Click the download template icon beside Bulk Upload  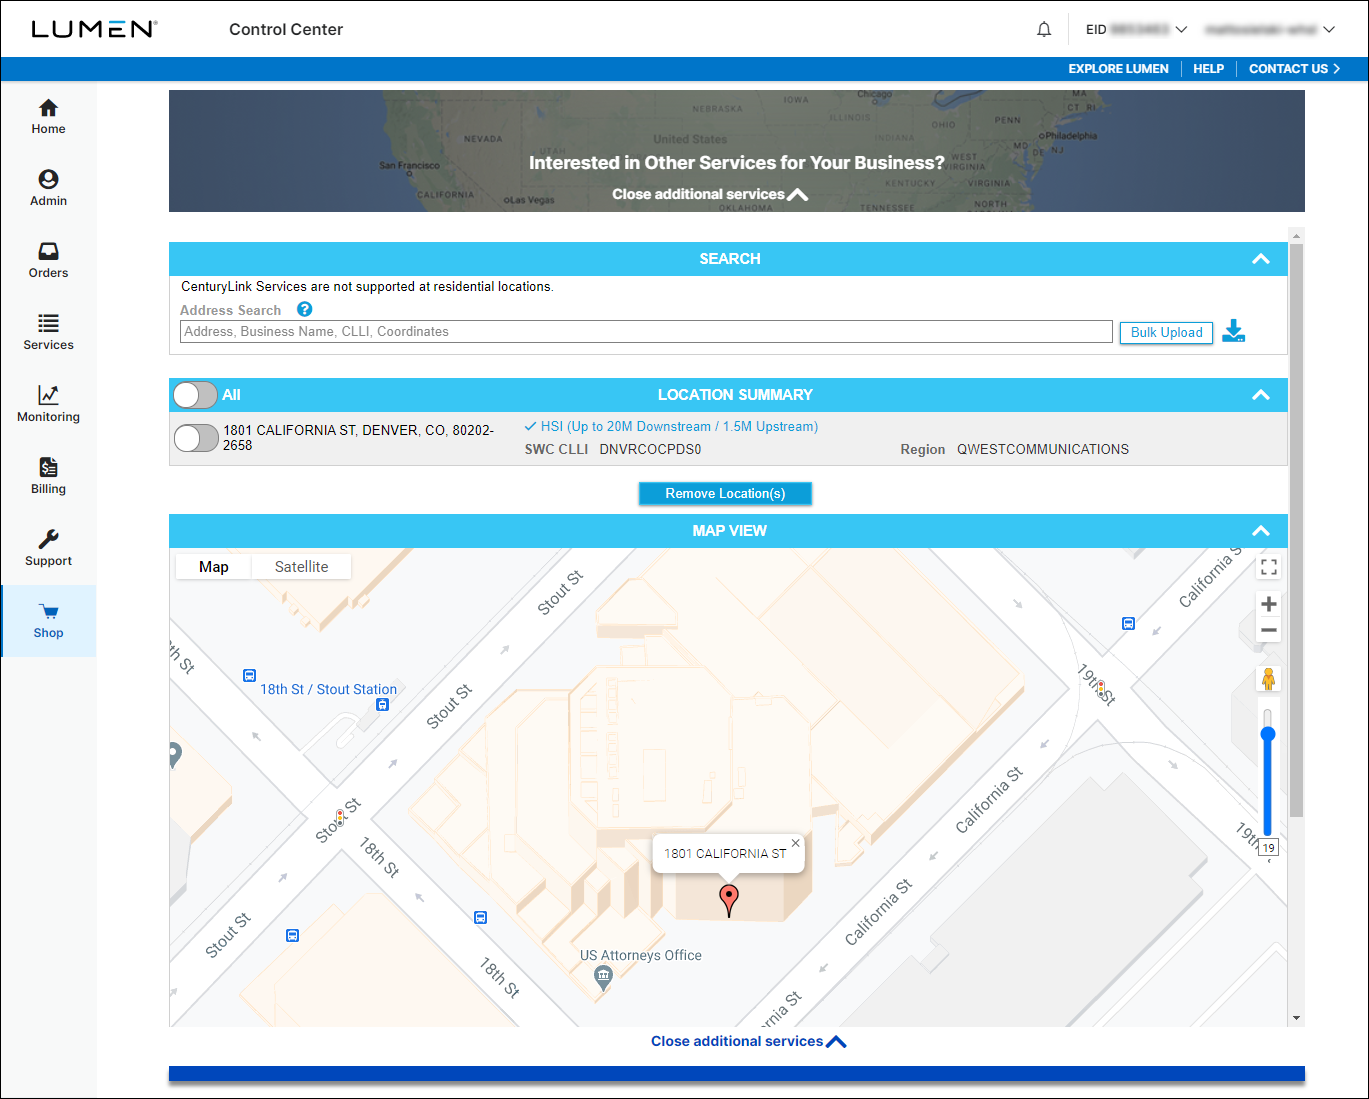[1234, 331]
